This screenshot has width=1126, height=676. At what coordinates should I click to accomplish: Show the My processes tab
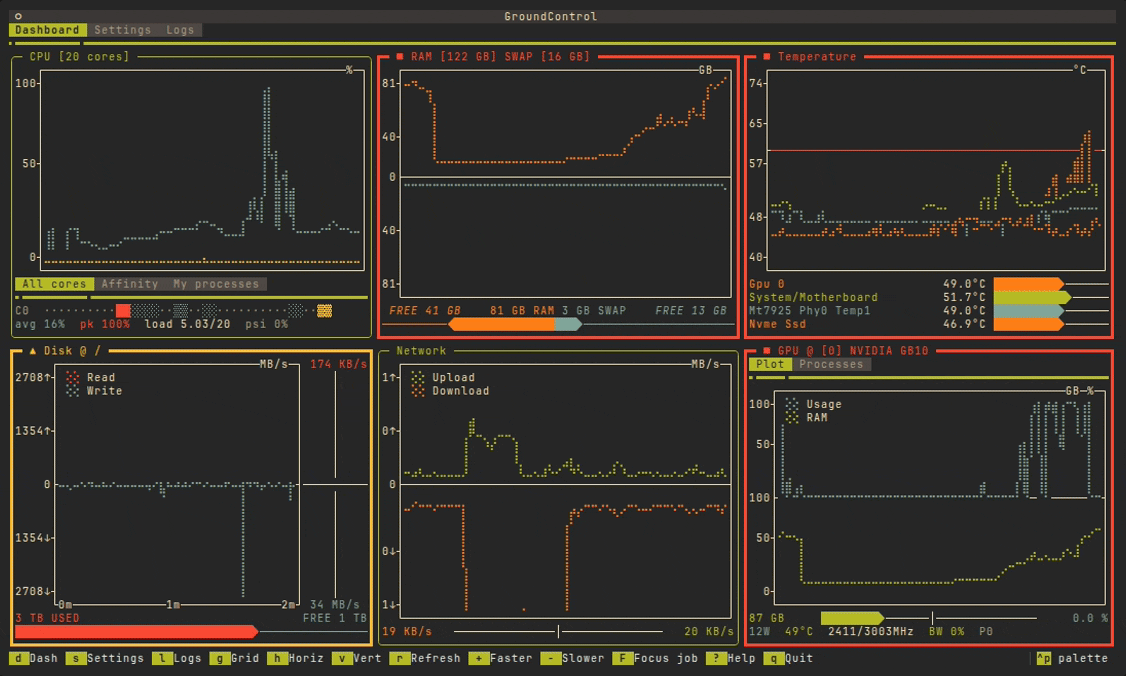[215, 284]
